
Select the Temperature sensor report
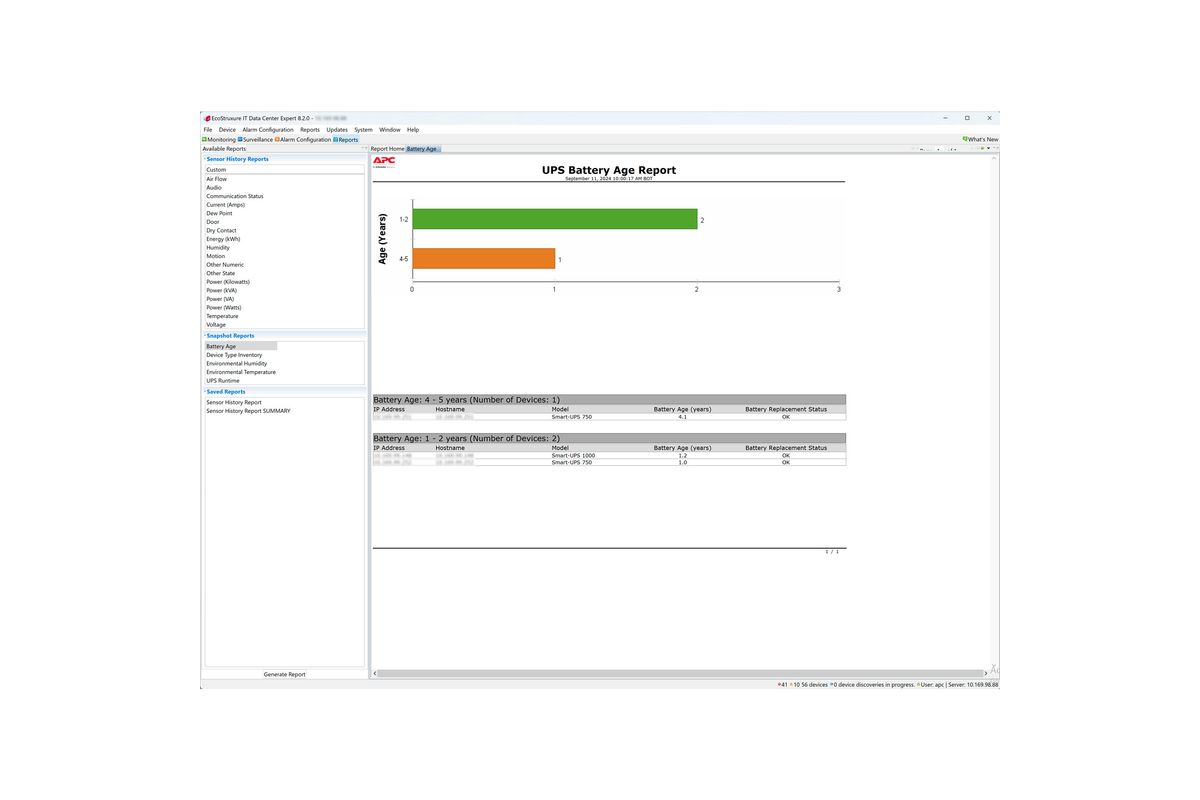(222, 316)
